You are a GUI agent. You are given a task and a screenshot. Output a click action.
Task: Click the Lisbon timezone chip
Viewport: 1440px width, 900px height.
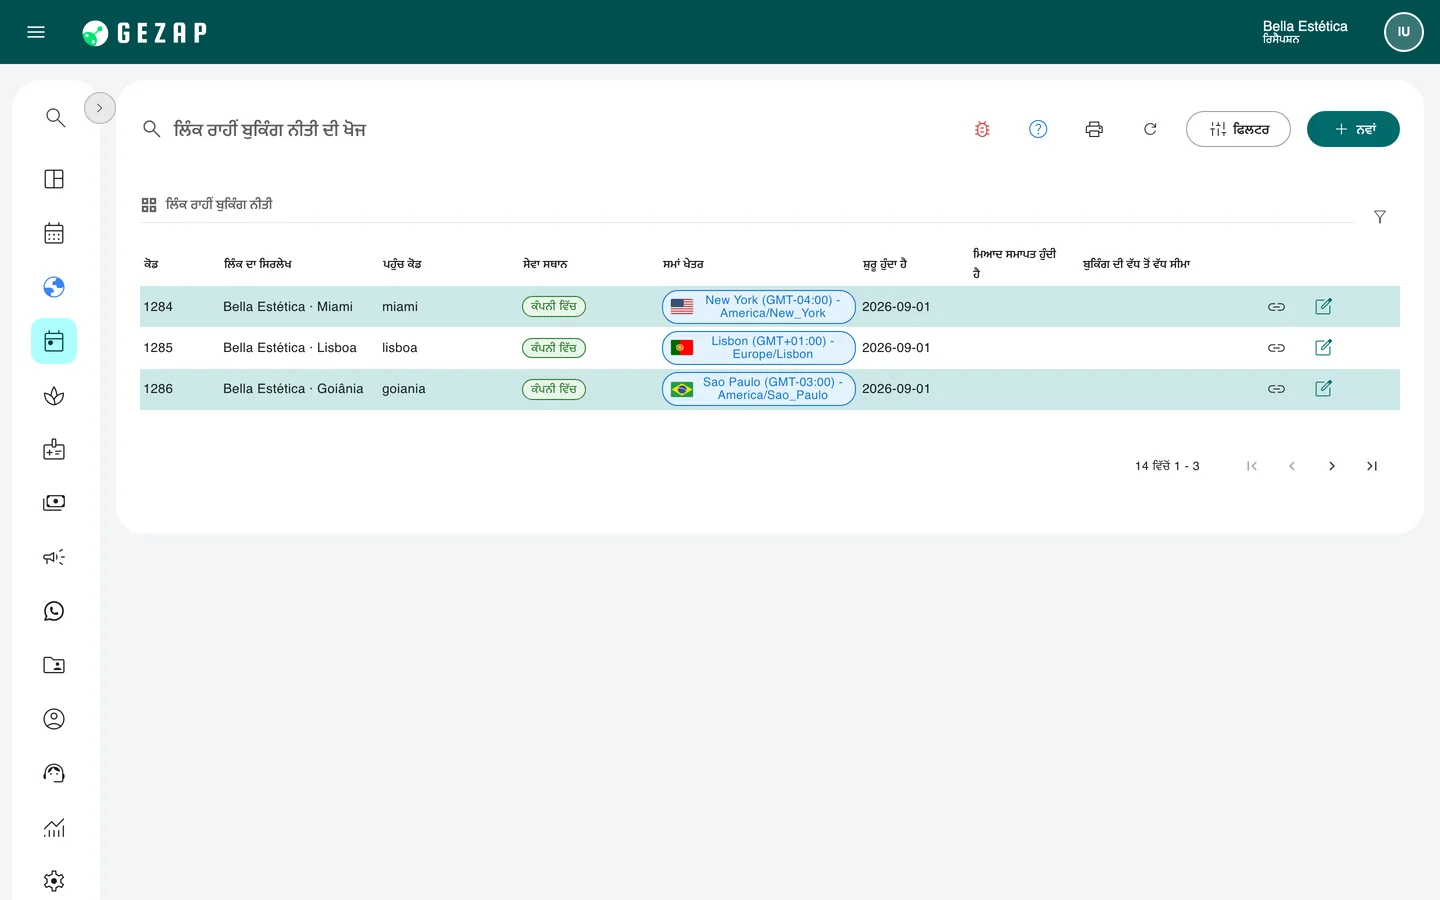tap(759, 347)
